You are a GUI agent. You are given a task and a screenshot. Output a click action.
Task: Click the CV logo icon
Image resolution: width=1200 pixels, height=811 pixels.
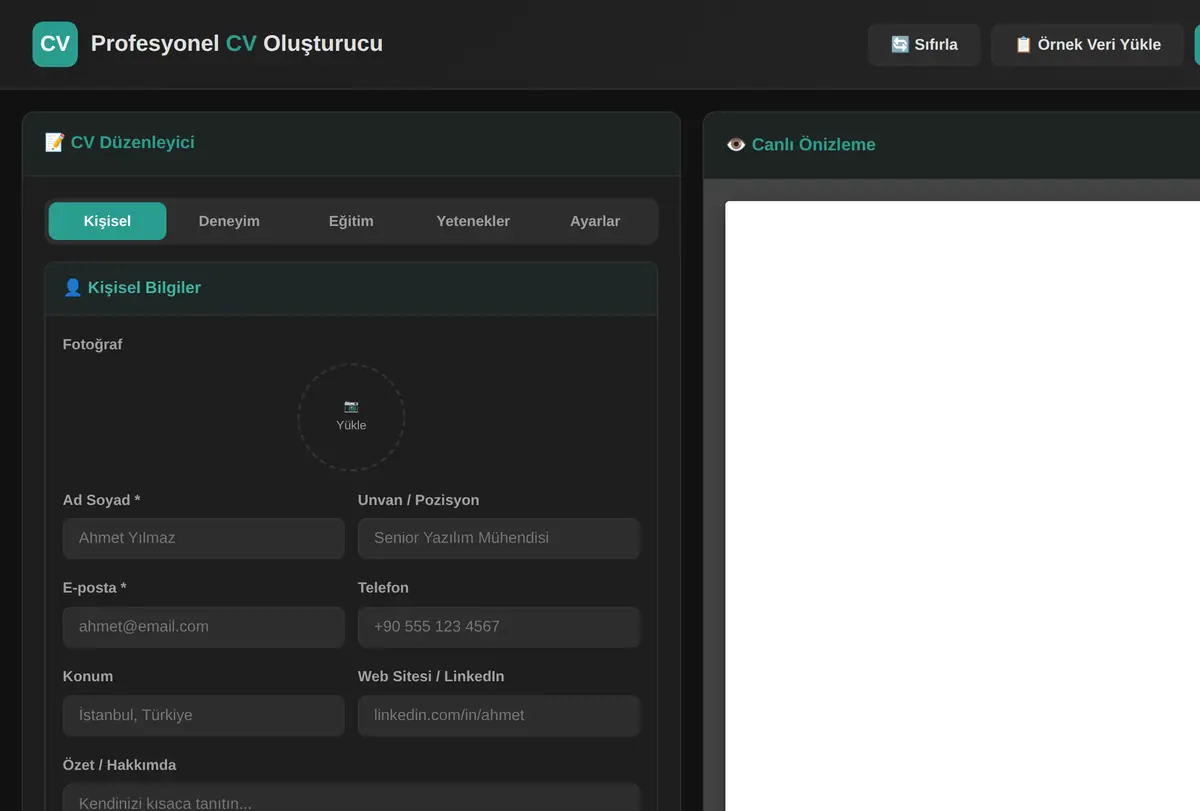(55, 44)
